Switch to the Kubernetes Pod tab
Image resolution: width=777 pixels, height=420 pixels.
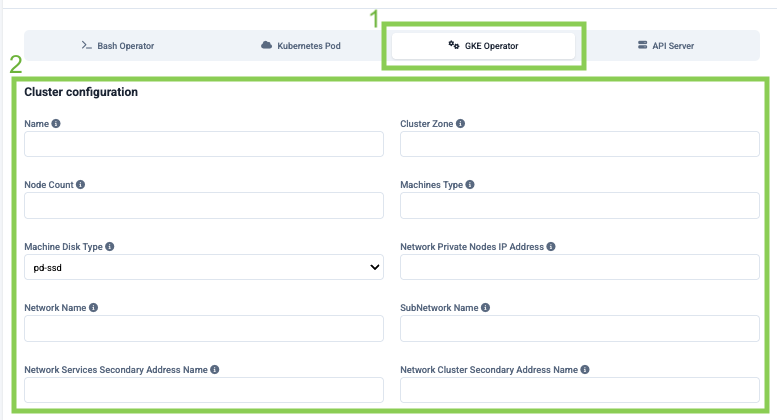[x=301, y=46]
